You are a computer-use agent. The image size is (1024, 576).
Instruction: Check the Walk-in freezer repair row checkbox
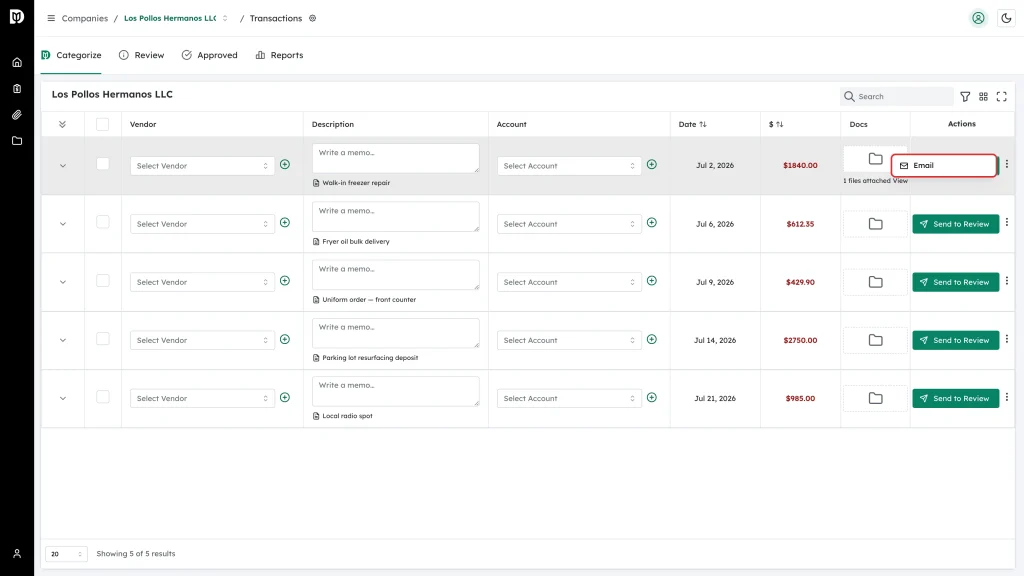point(103,164)
